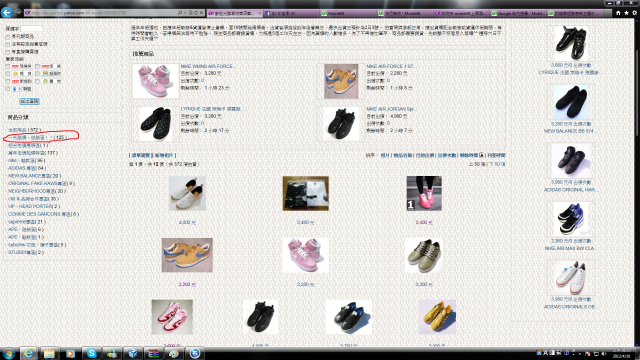This screenshot has width=640, height=360.
Task: Toggle first-row left seller-flag checkbox
Action: click(x=8, y=66)
